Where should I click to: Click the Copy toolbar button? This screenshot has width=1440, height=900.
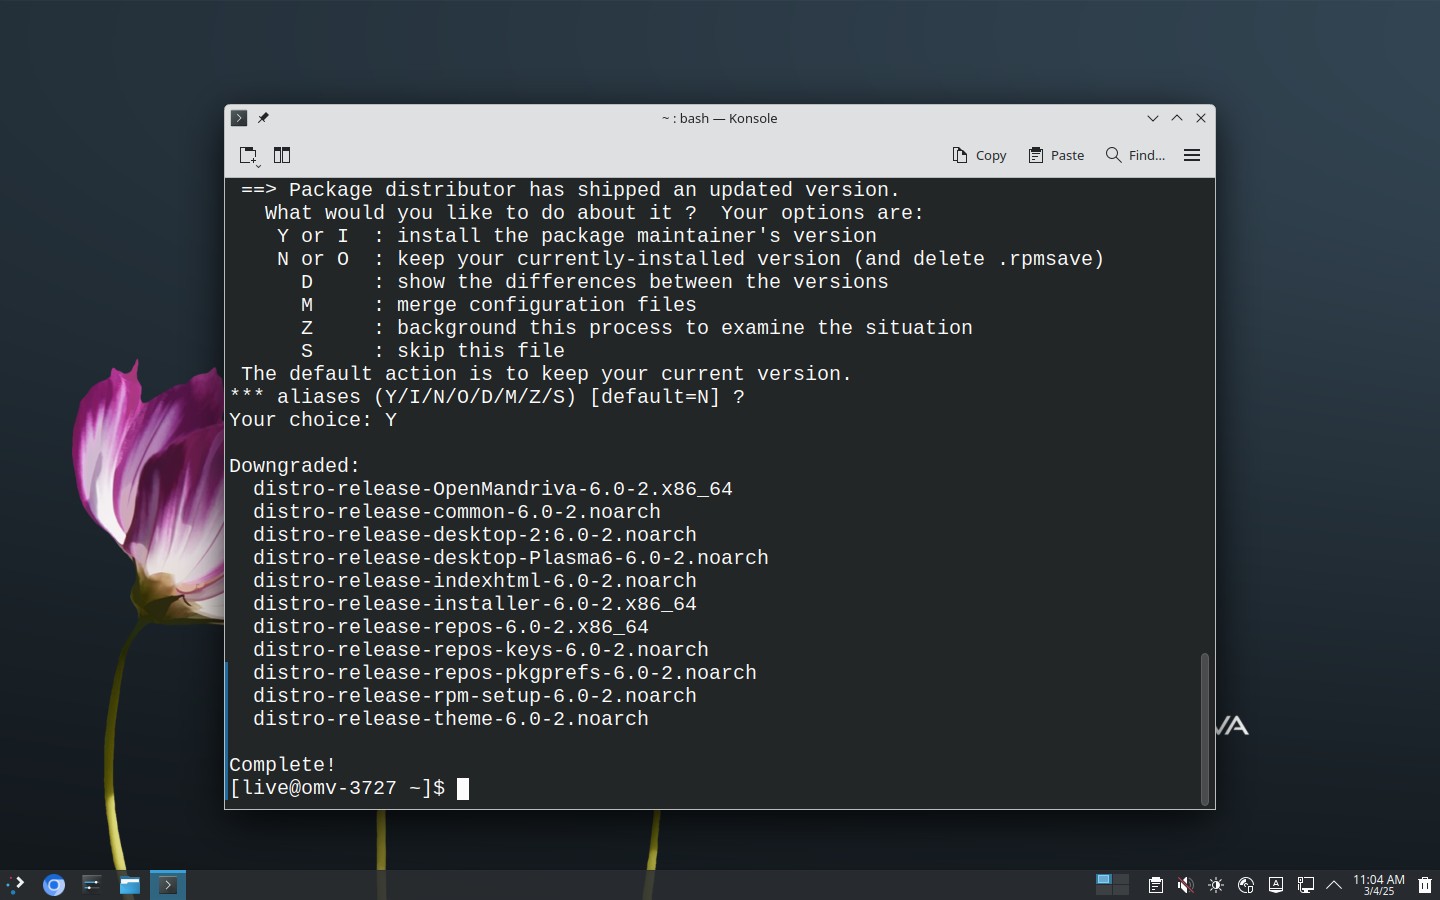[979, 155]
